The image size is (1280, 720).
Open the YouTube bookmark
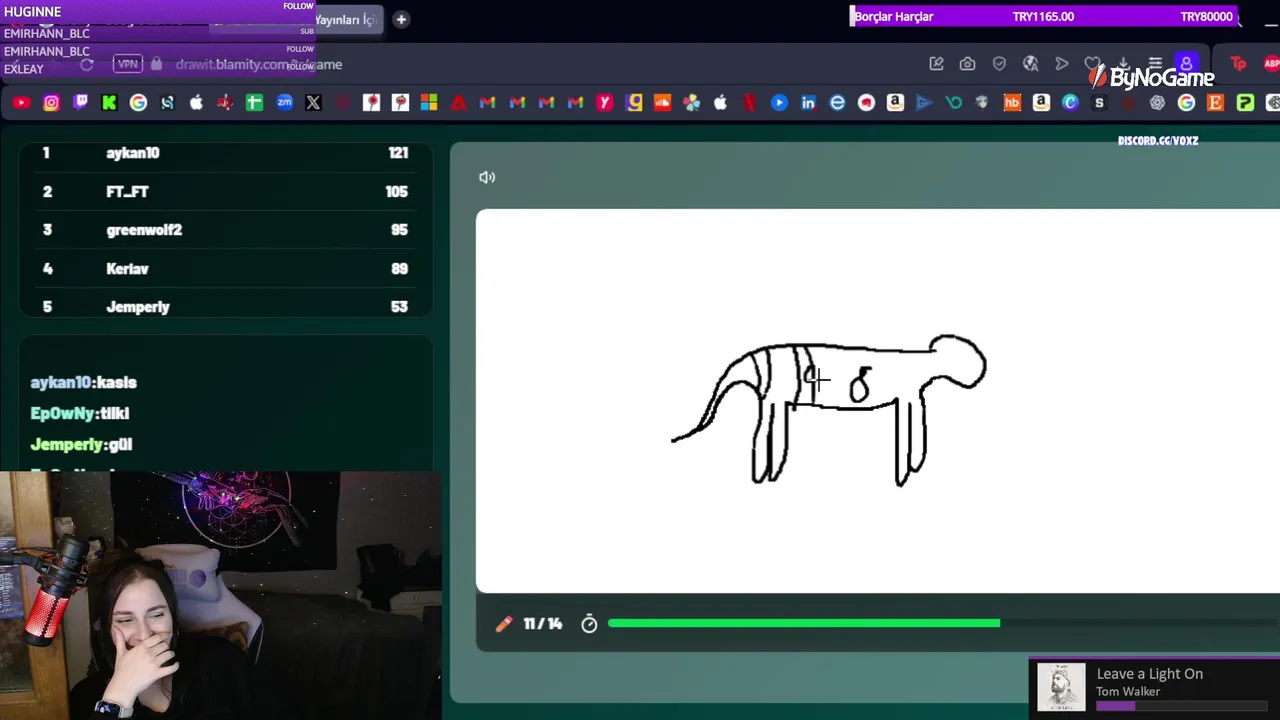(x=22, y=102)
